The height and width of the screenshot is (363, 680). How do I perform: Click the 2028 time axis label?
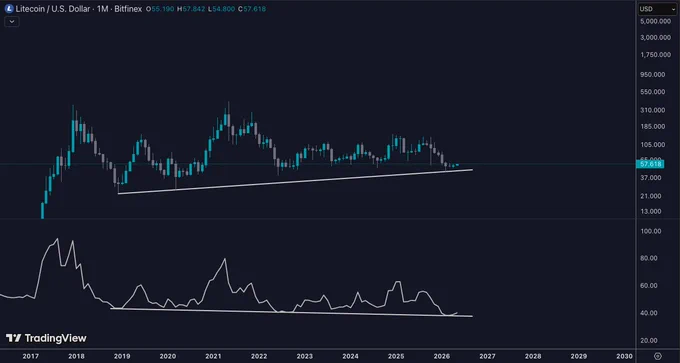tap(533, 356)
